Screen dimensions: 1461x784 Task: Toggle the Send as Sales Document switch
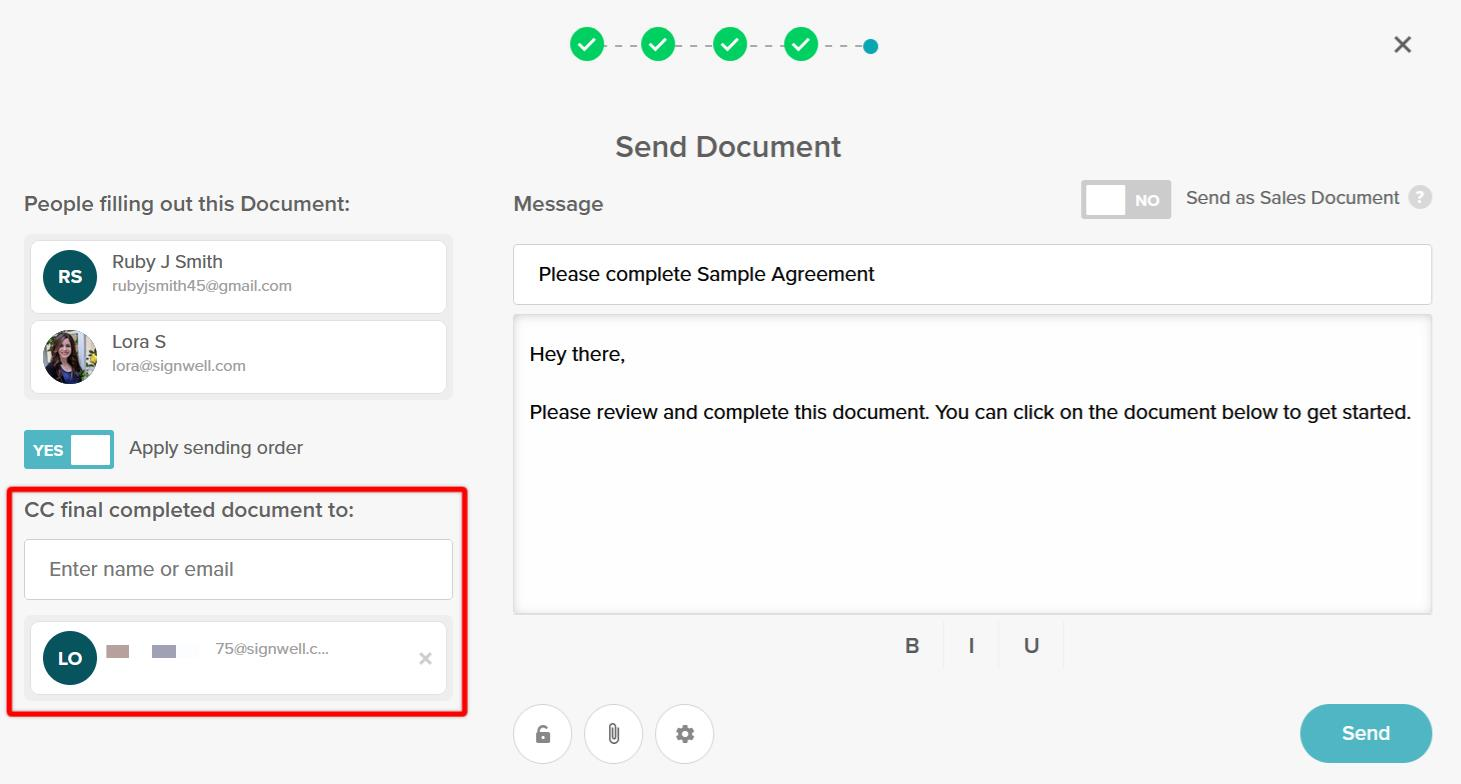pyautogui.click(x=1125, y=200)
